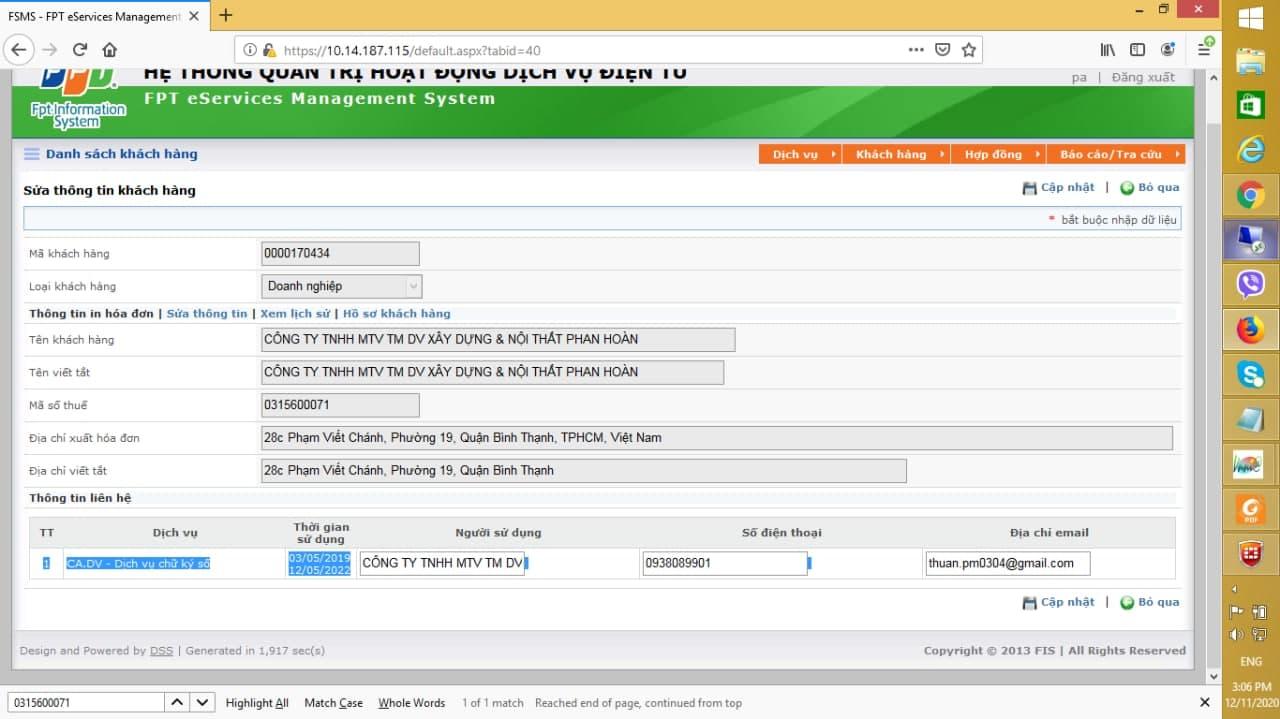This screenshot has height=719, width=1280.
Task: Click the Địa chỉ xuất hóa đơn field
Action: [716, 438]
